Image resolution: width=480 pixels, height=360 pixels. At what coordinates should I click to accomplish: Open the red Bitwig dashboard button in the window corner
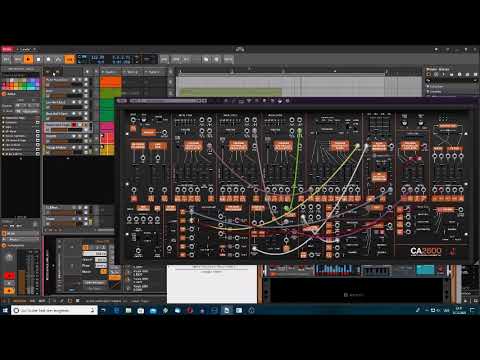7,49
